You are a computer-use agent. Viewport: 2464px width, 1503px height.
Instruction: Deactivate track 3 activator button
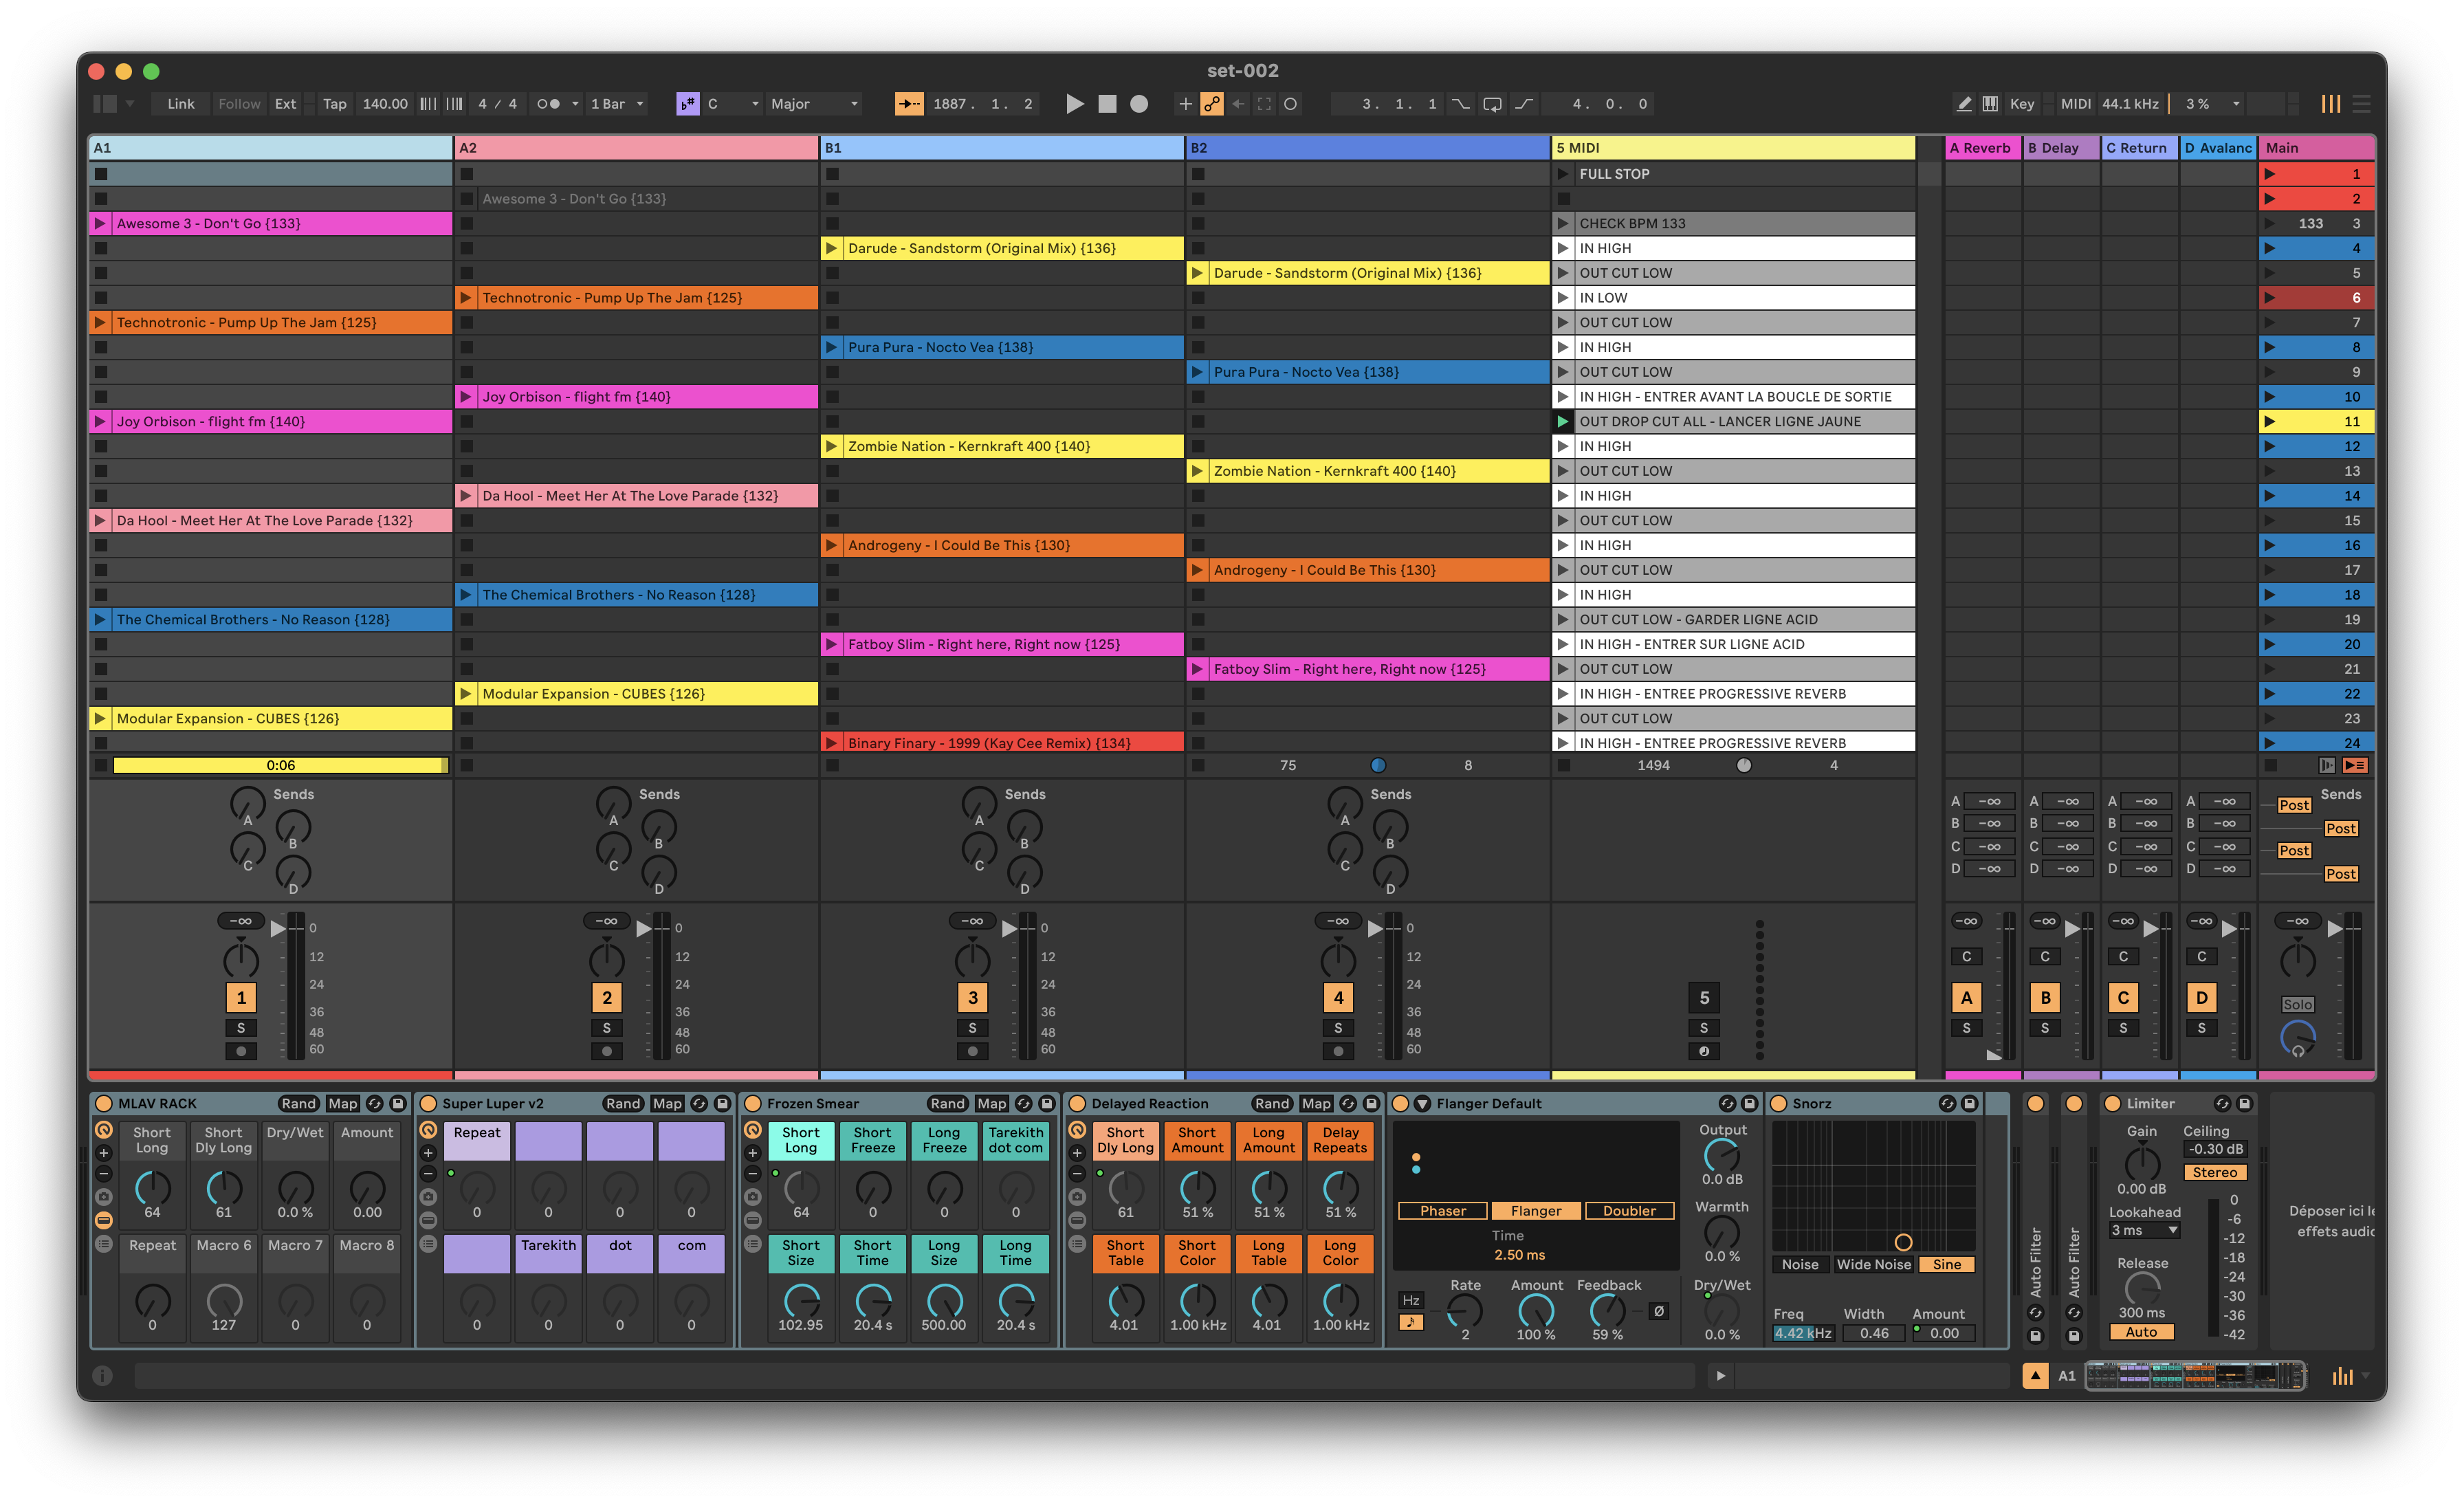(972, 997)
